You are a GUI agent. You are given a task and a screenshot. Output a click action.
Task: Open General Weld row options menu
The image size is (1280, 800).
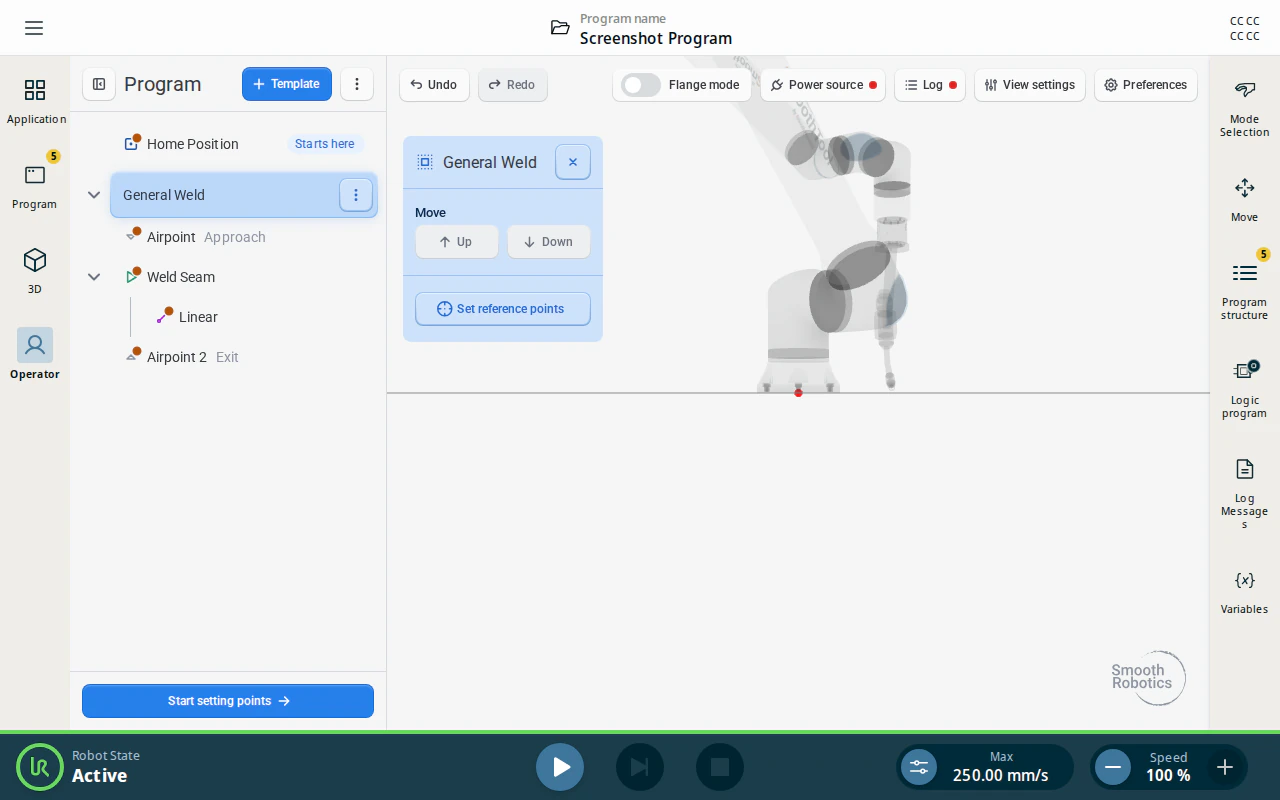[x=356, y=195]
